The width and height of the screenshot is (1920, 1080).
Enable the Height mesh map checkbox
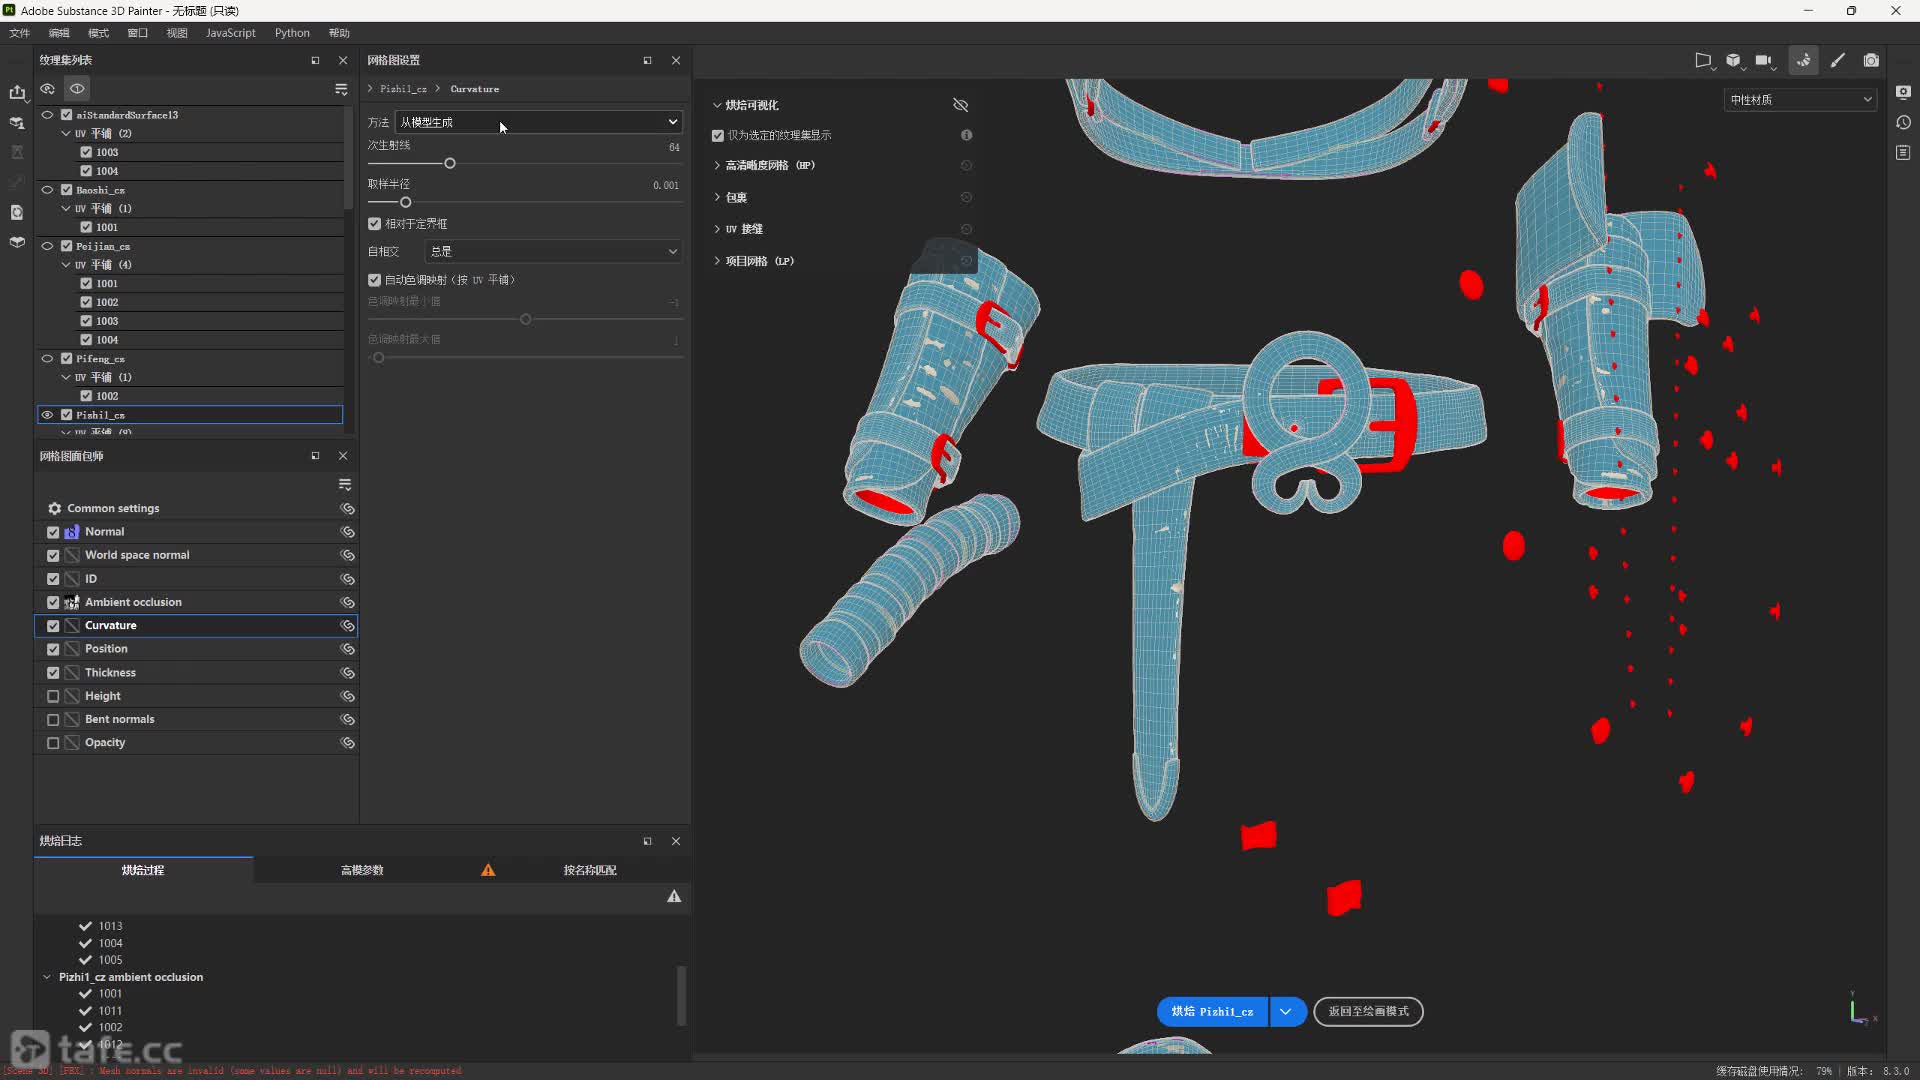pyautogui.click(x=53, y=696)
